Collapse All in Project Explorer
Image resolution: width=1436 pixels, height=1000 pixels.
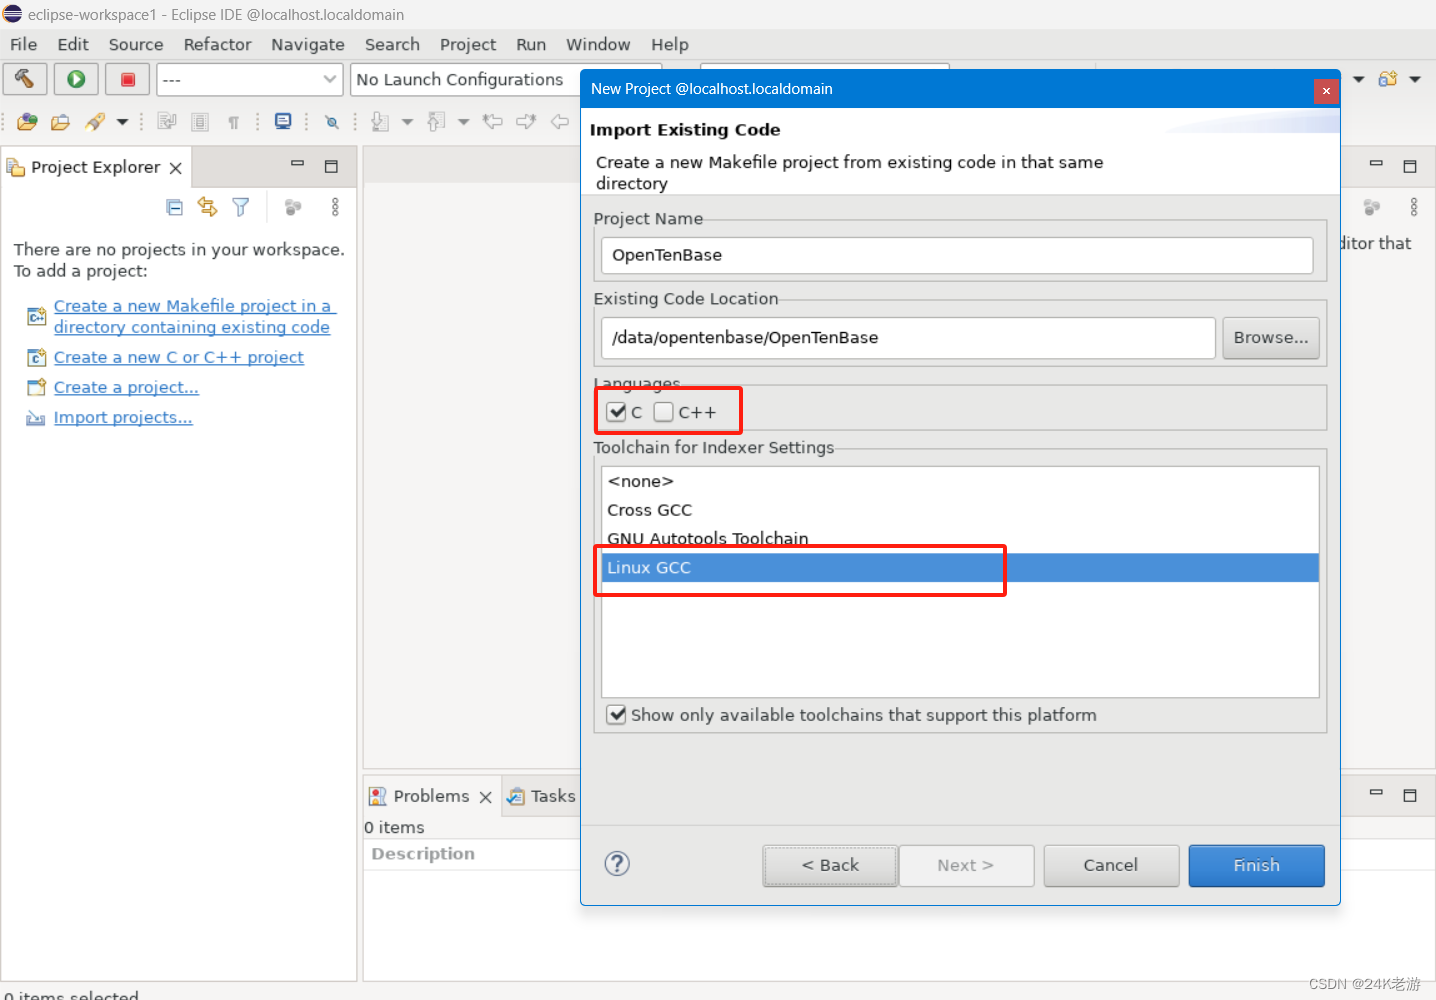[175, 207]
